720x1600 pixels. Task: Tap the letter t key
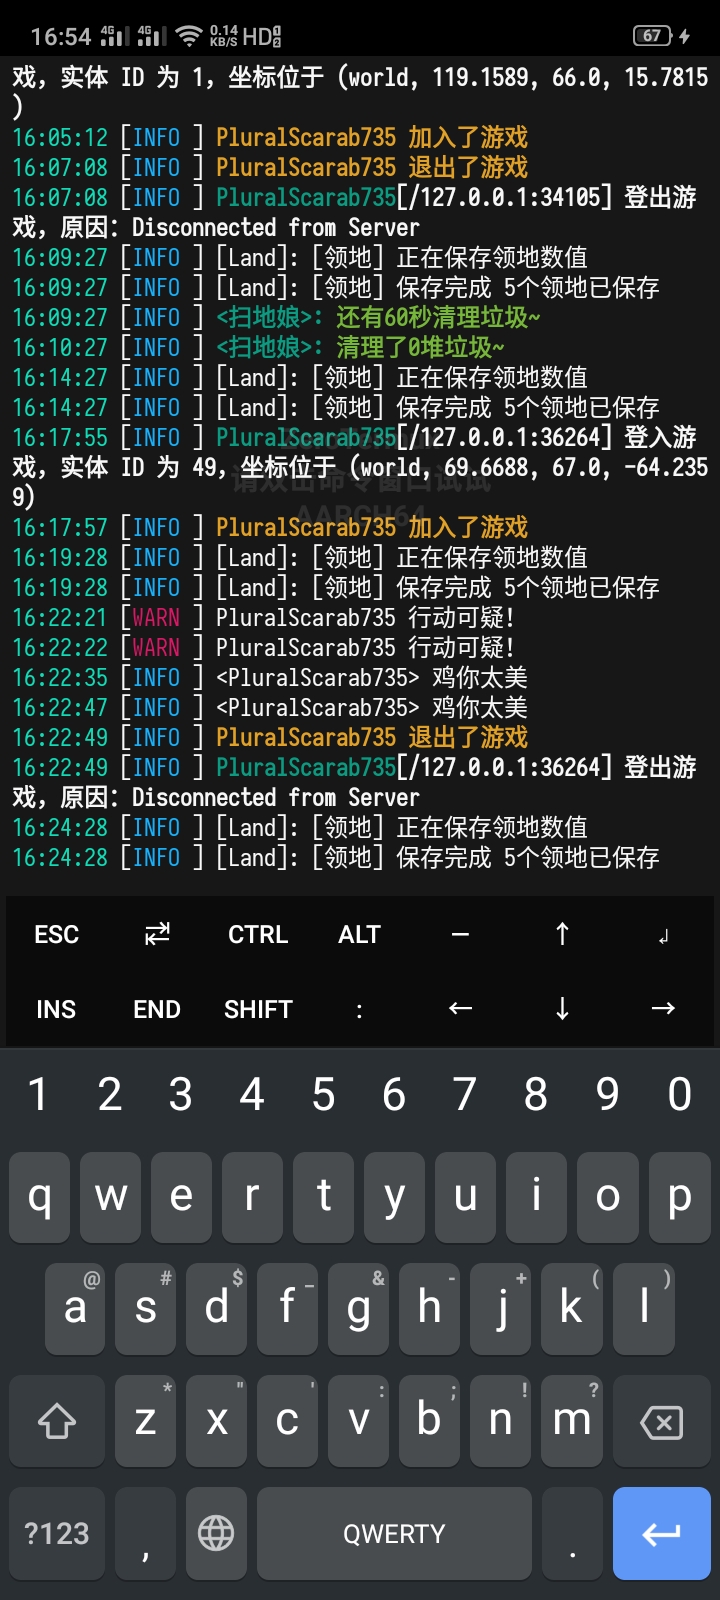pos(323,1197)
